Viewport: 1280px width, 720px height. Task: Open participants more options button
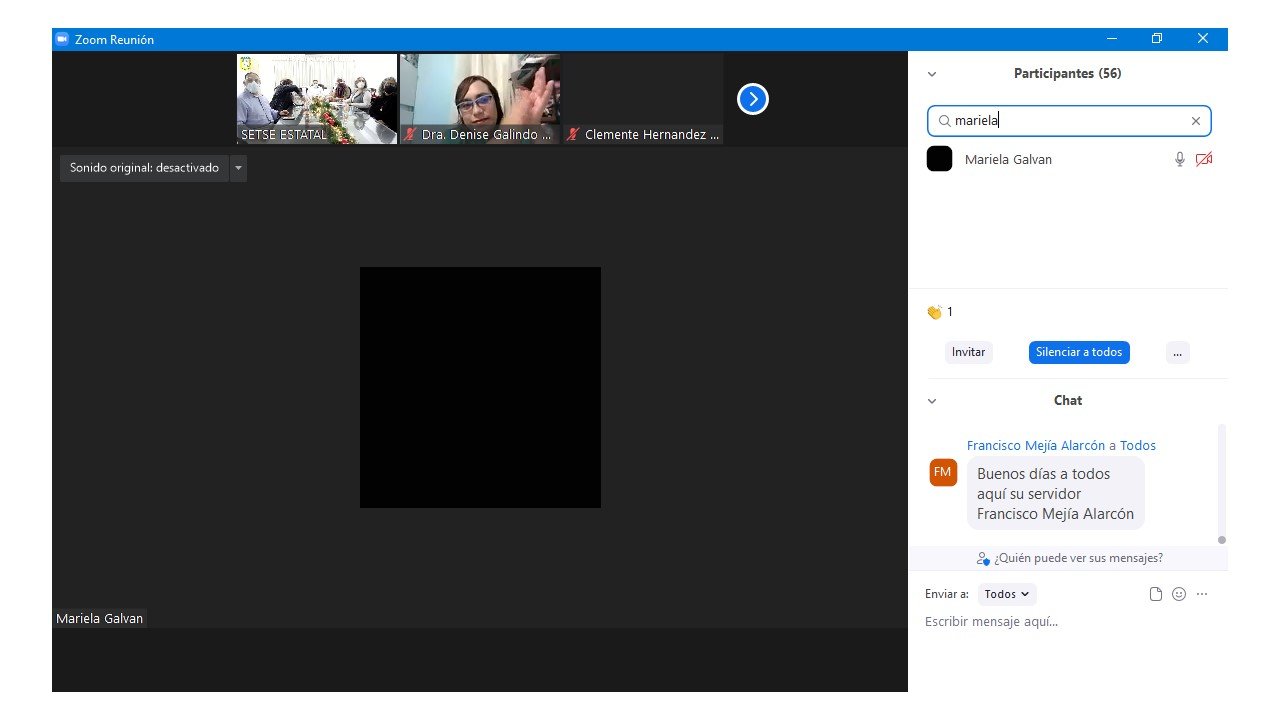1177,352
